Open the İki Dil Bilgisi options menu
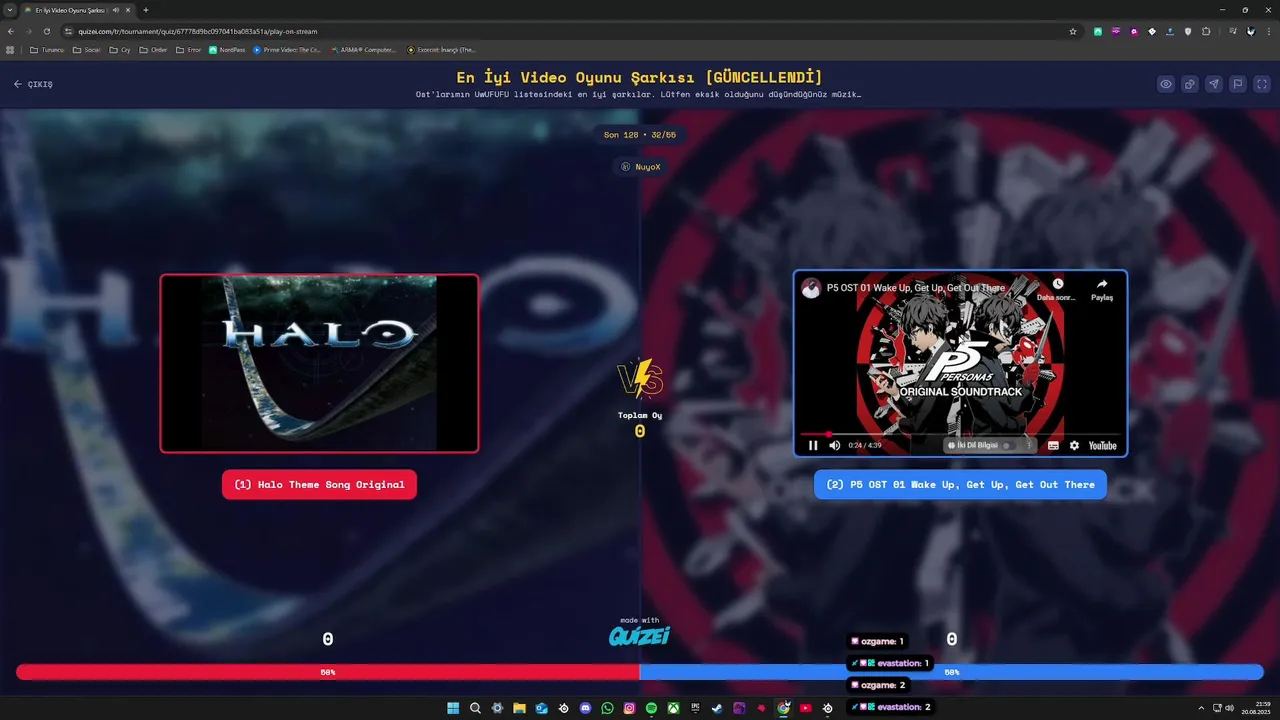This screenshot has width=1280, height=720. coord(1029,446)
